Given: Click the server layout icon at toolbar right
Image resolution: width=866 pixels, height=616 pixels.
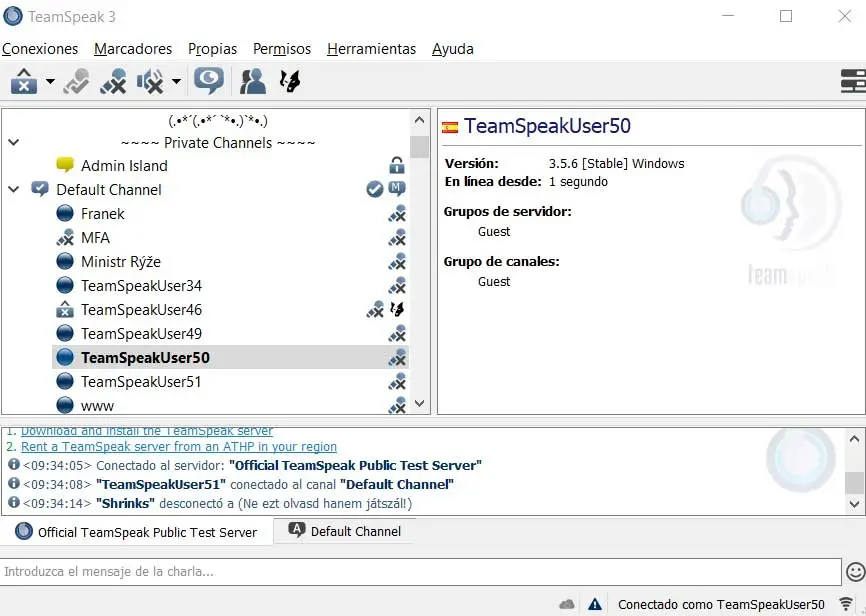Looking at the screenshot, I should coord(853,81).
